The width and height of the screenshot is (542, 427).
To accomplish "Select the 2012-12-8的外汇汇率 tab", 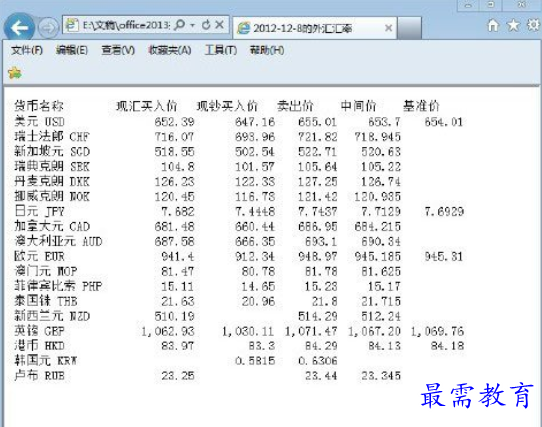I will 315,28.
